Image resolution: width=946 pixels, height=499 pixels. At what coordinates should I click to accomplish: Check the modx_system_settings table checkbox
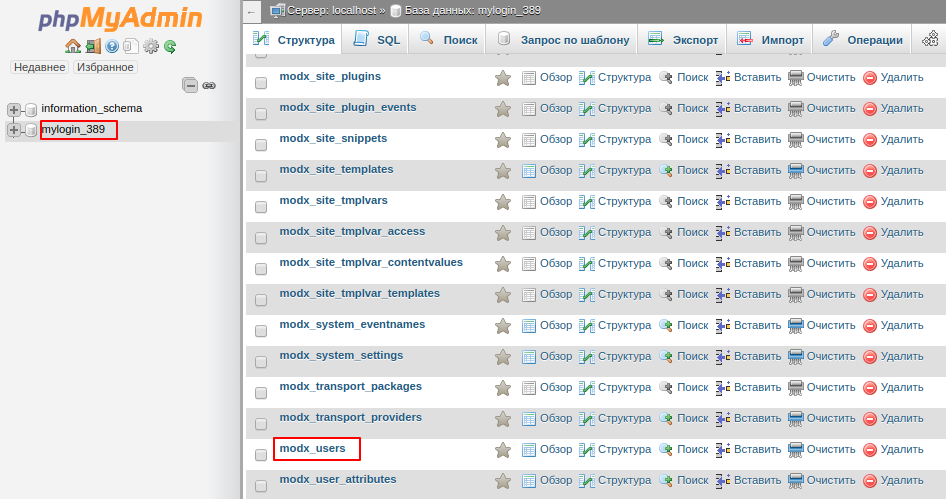click(261, 362)
